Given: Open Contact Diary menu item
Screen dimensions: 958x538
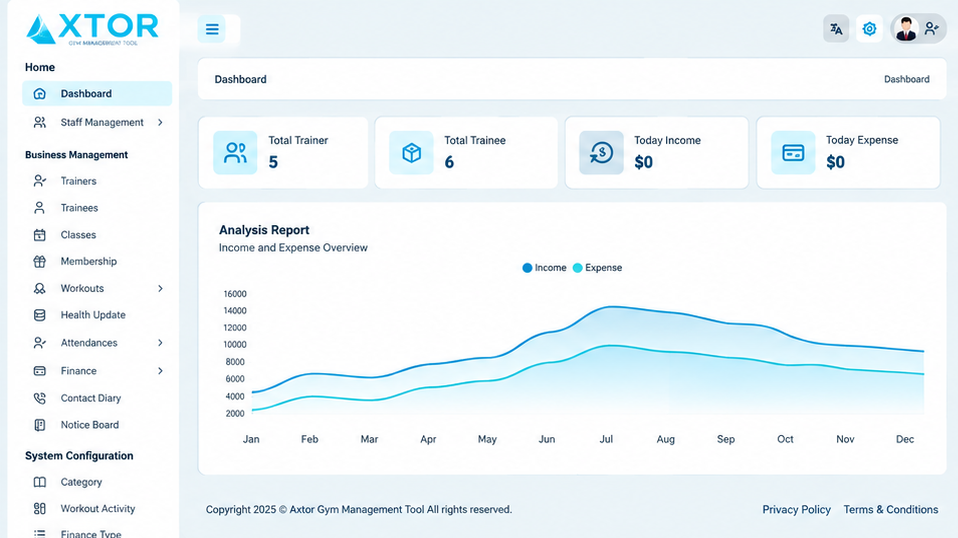Looking at the screenshot, I should [90, 398].
